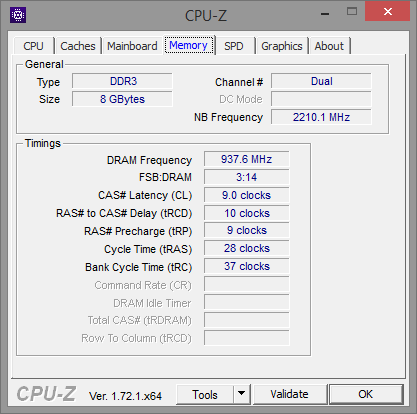417x414 pixels.
Task: Click the Tools button
Action: 205,394
